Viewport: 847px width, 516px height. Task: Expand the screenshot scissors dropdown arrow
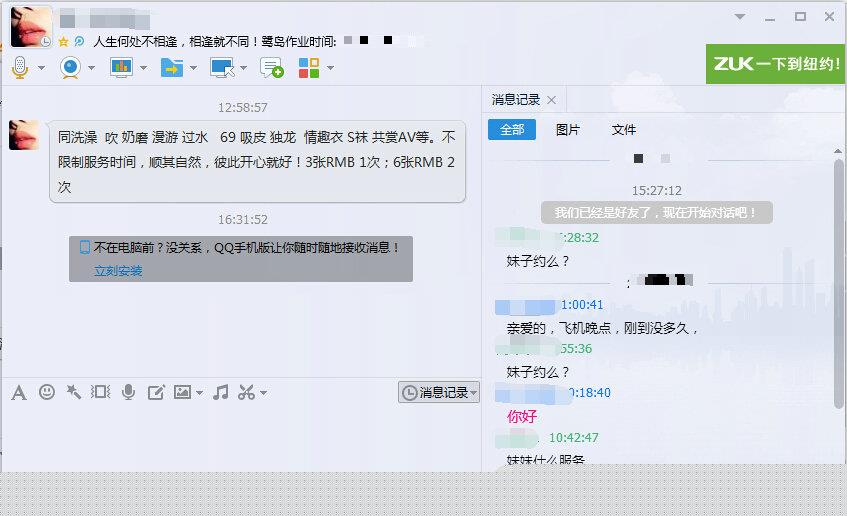263,393
